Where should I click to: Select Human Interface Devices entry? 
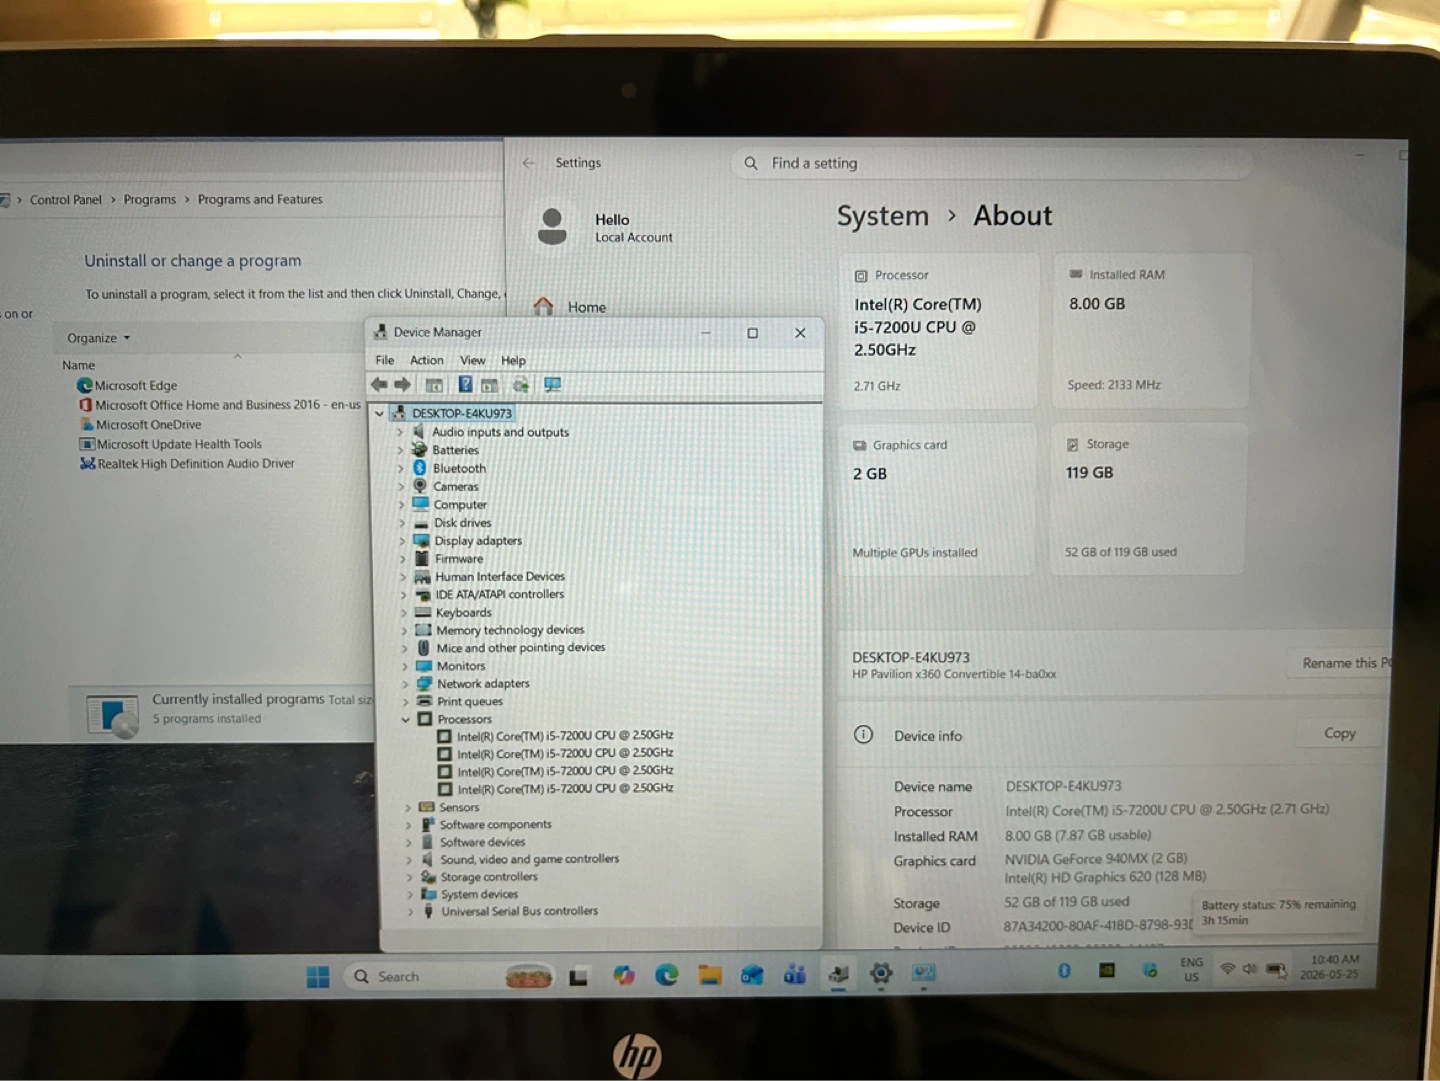click(x=490, y=577)
